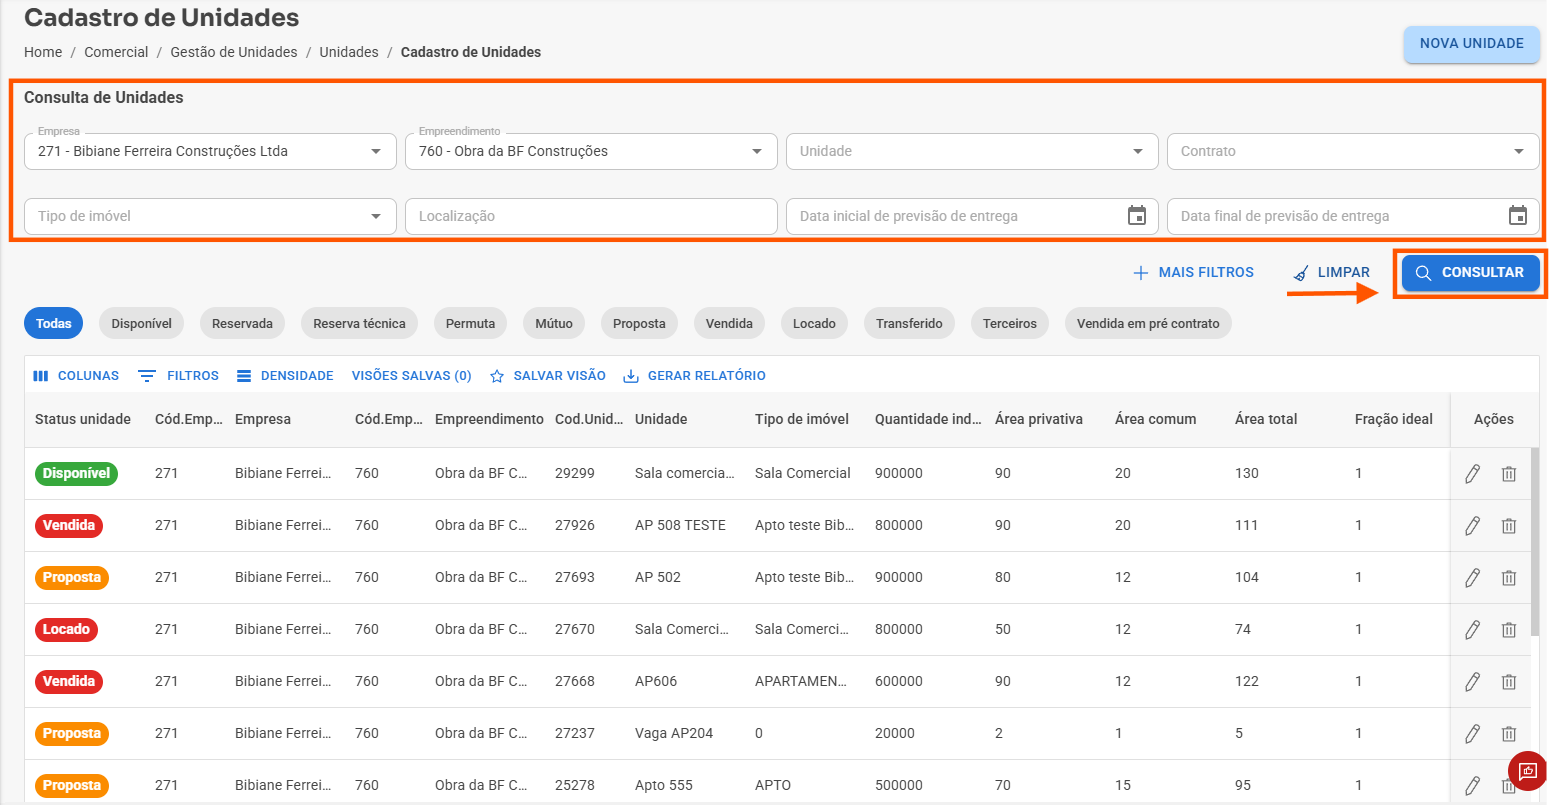Filter by Vendida status chip
Viewport: 1549px width, 805px height.
tap(729, 324)
